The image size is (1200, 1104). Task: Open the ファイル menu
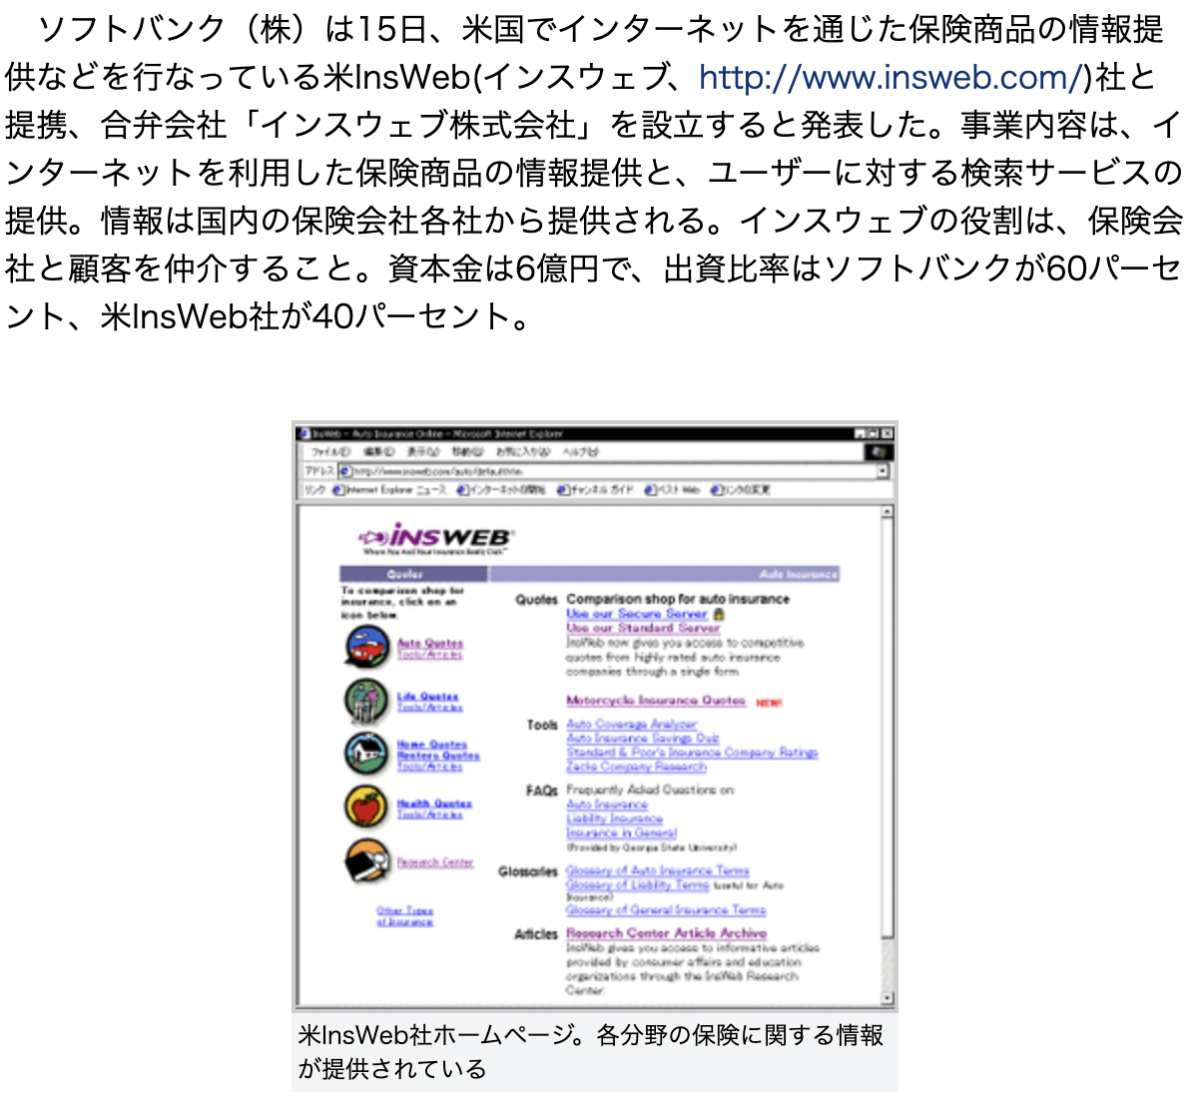click(x=330, y=452)
